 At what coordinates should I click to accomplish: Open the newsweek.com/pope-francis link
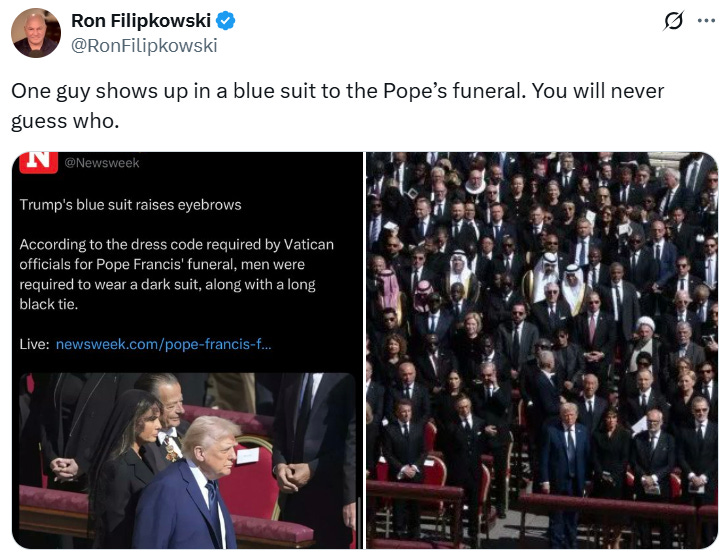(x=163, y=344)
